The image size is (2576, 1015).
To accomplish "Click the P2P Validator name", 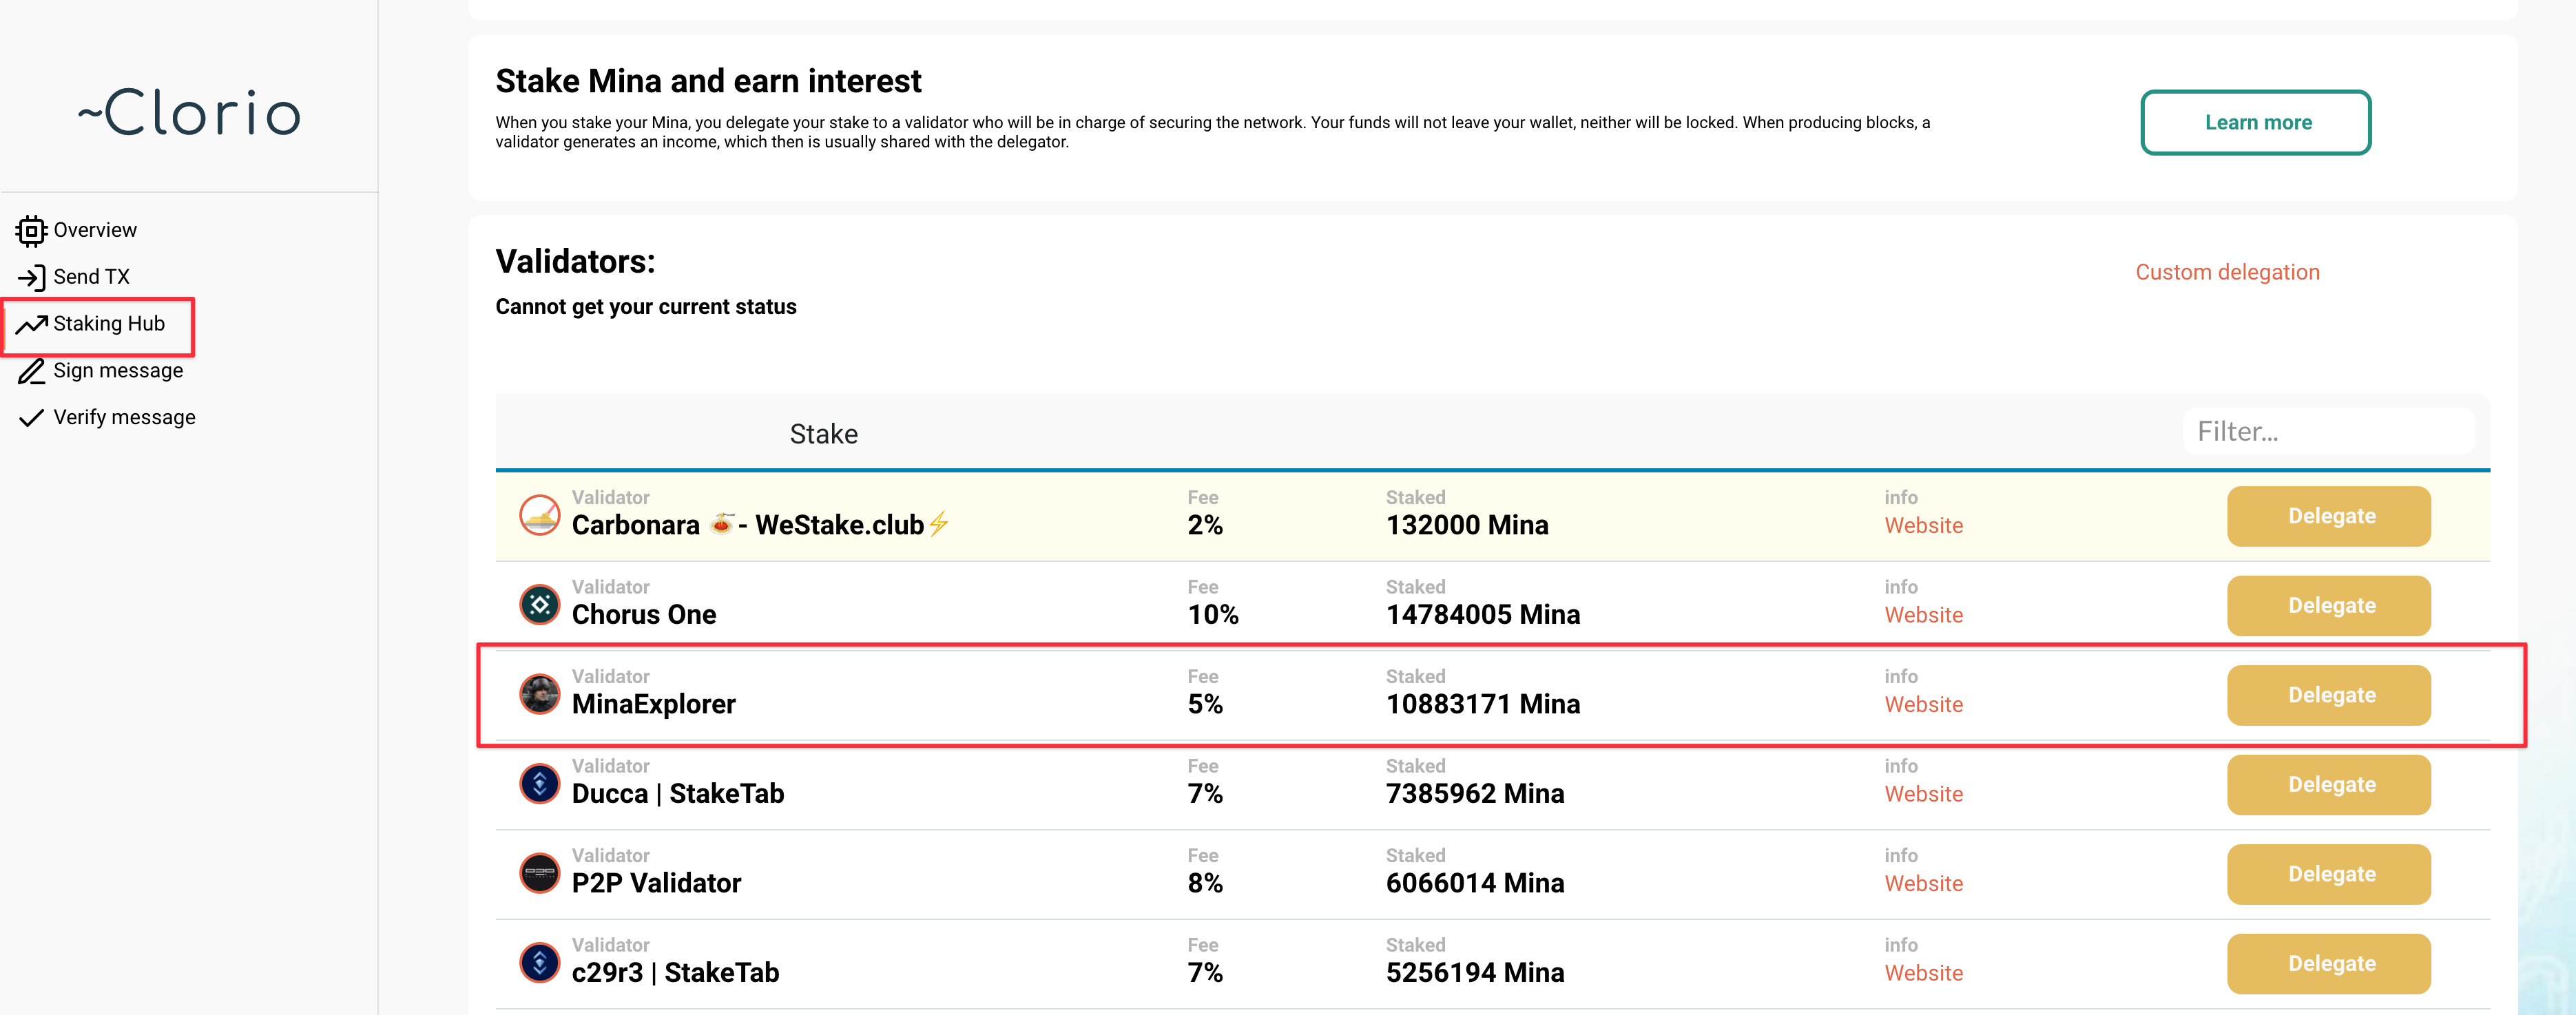I will pyautogui.click(x=656, y=883).
